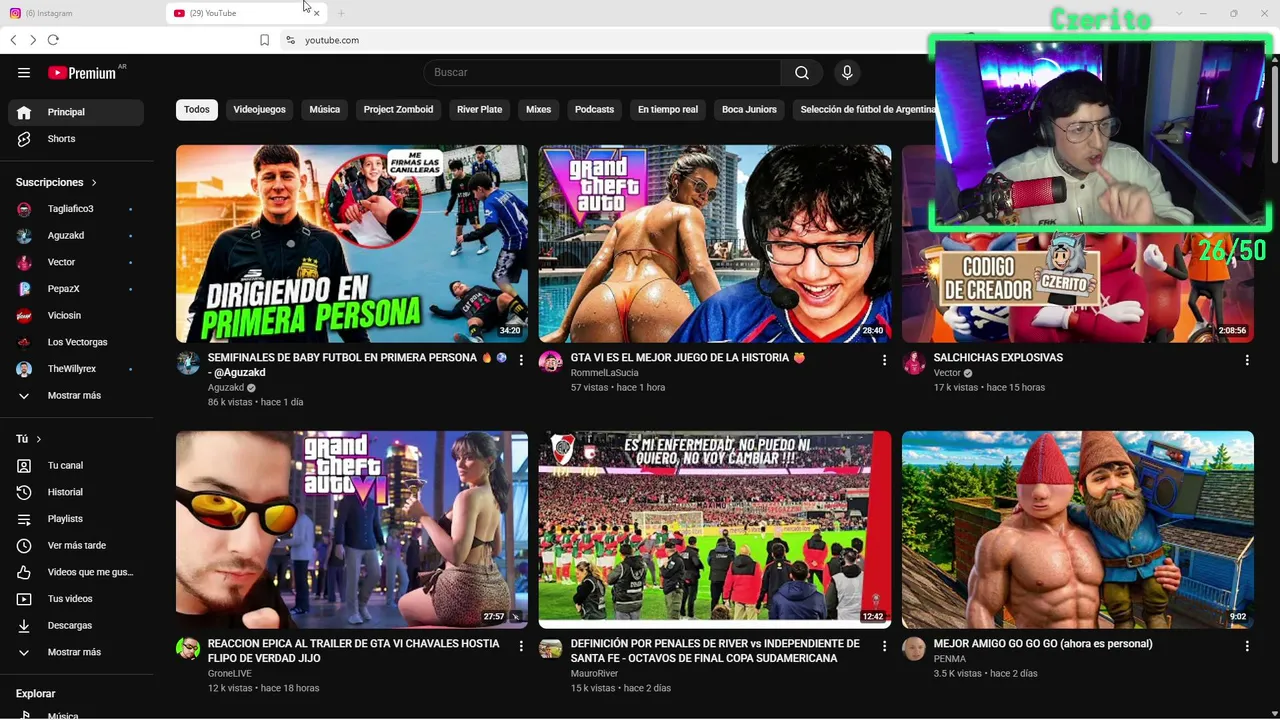Open TheWillyrex subscription channel
1280x720 pixels.
[76, 369]
